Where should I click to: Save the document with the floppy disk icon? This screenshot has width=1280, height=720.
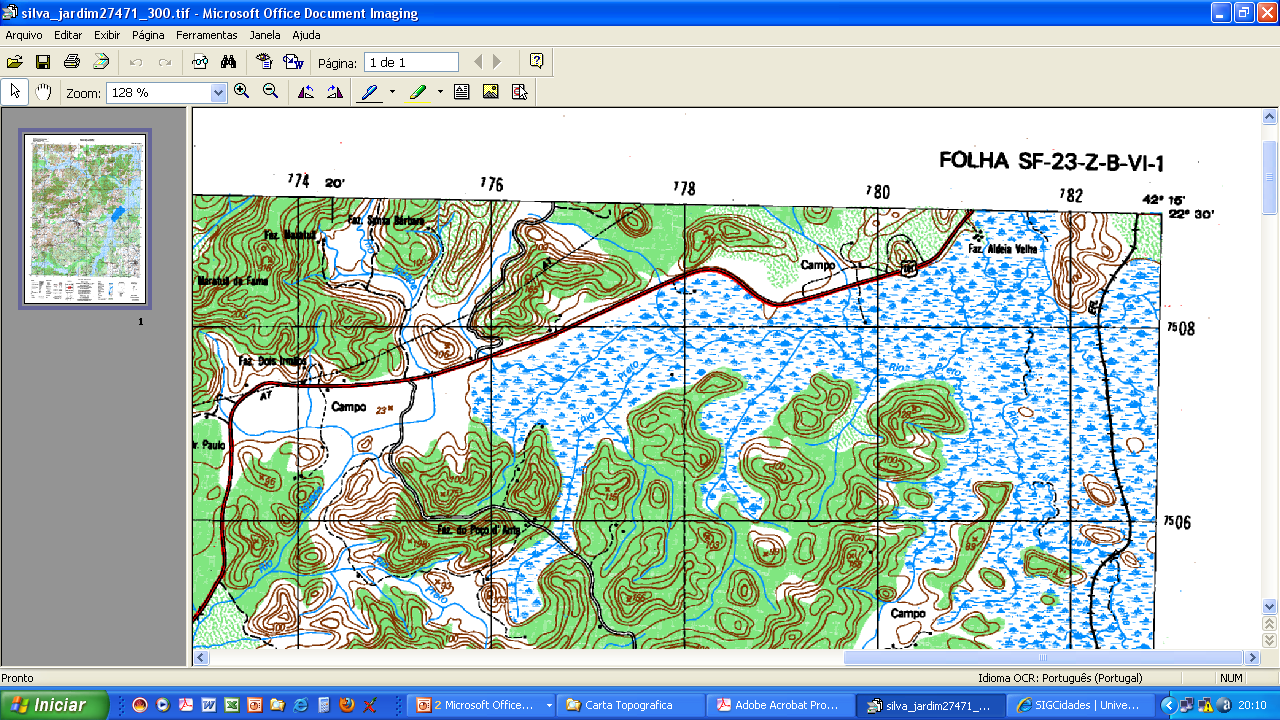43,62
